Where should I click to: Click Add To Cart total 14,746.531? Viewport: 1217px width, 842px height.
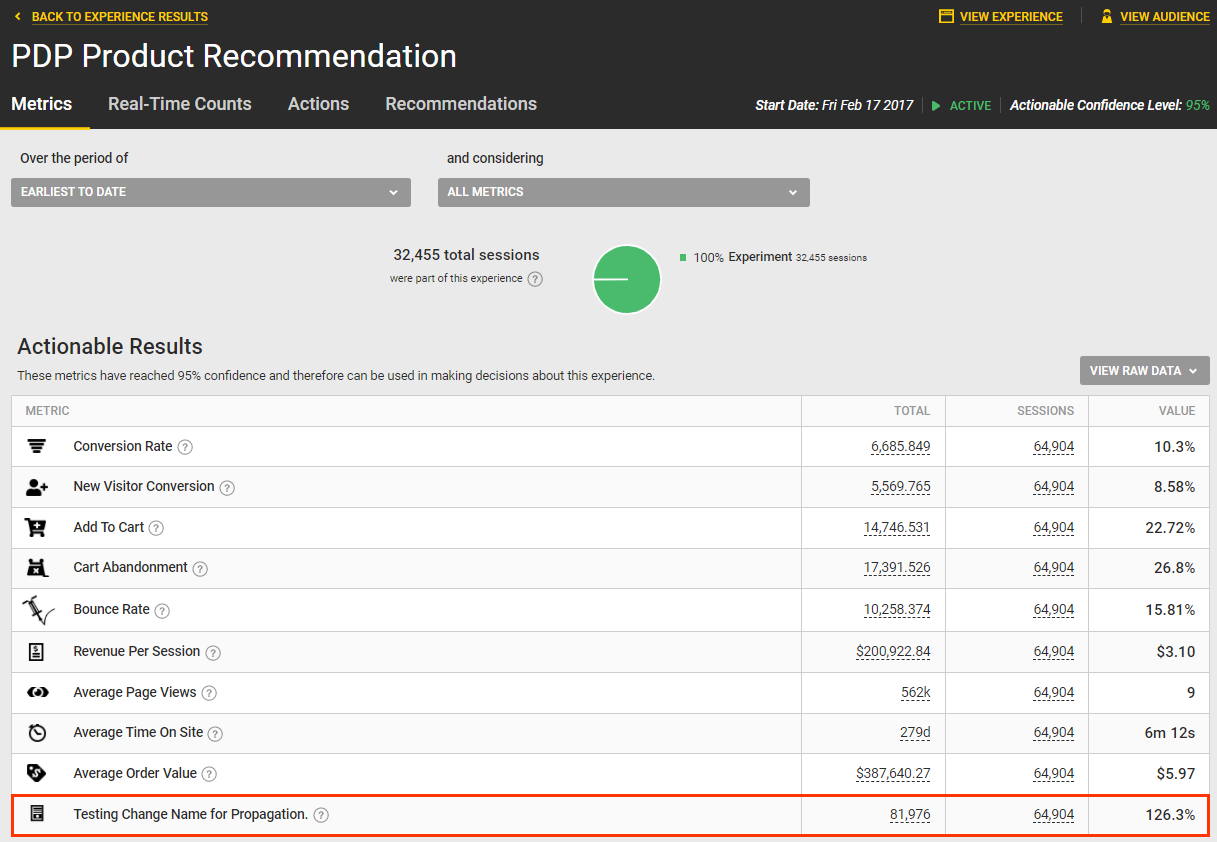click(897, 527)
